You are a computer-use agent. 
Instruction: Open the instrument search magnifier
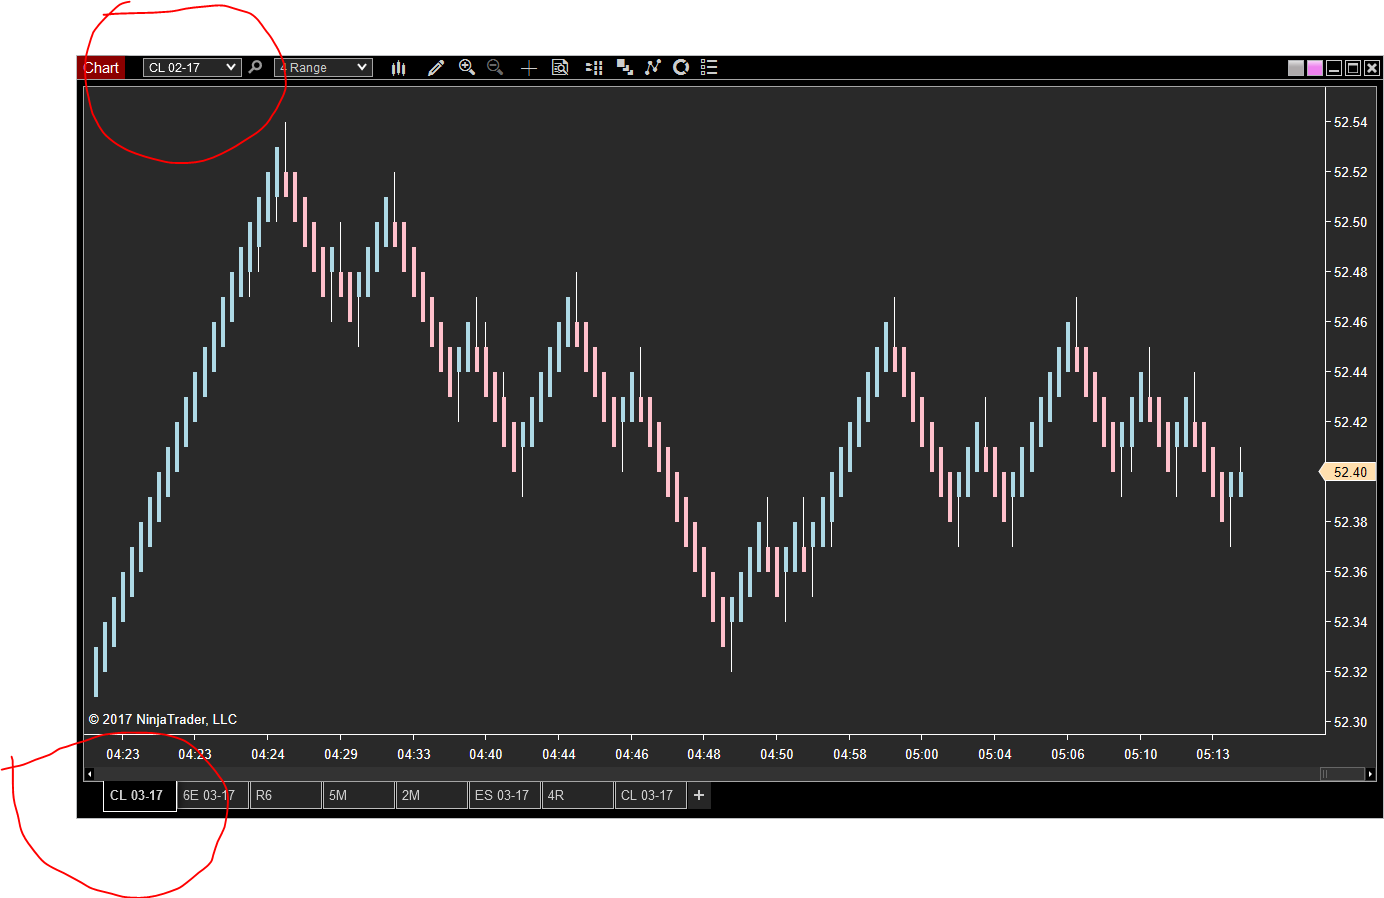pos(255,67)
